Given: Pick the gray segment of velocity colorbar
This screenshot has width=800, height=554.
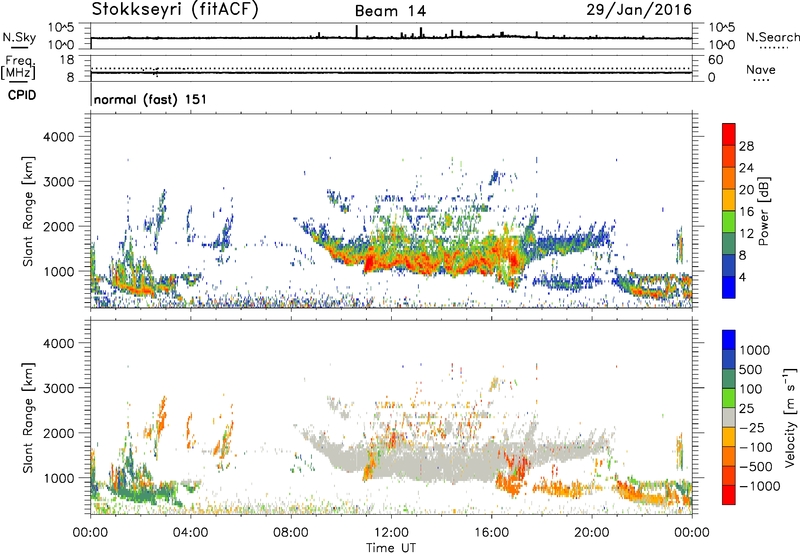Looking at the screenshot, I should (x=729, y=417).
